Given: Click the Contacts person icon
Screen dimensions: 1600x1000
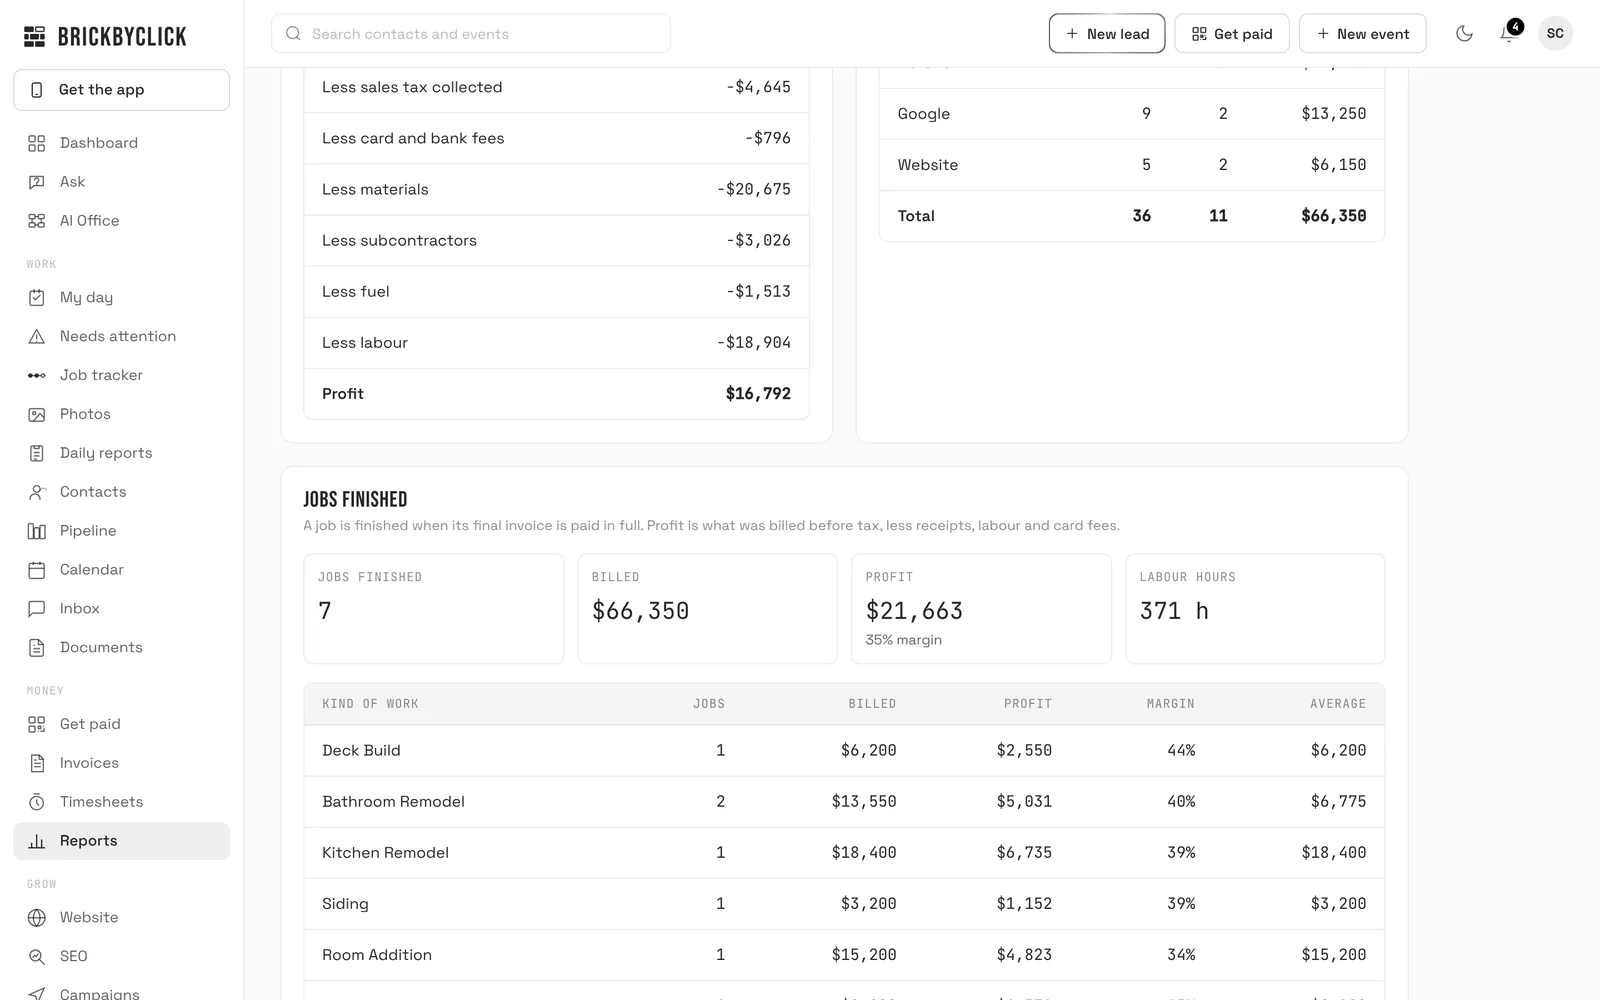Looking at the screenshot, I should coord(37,492).
